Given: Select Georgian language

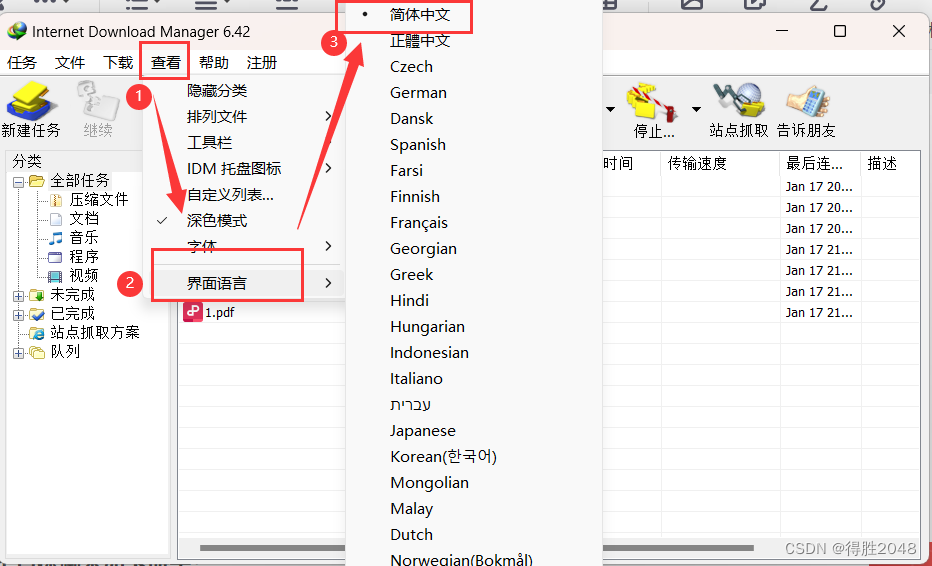Looking at the screenshot, I should point(424,249).
